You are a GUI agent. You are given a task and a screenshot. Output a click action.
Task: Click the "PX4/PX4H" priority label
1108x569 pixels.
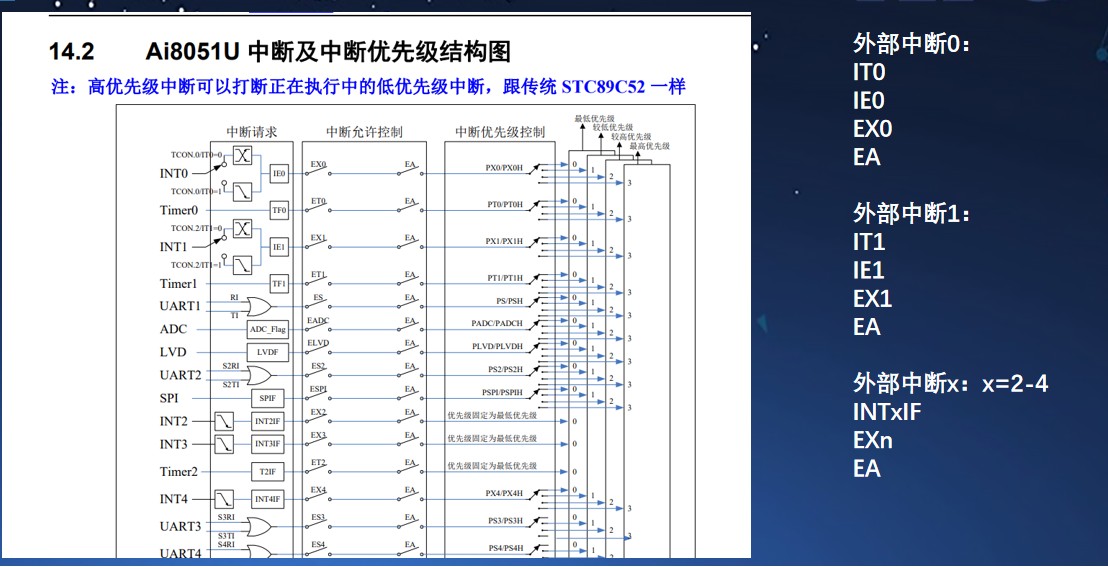coord(504,493)
